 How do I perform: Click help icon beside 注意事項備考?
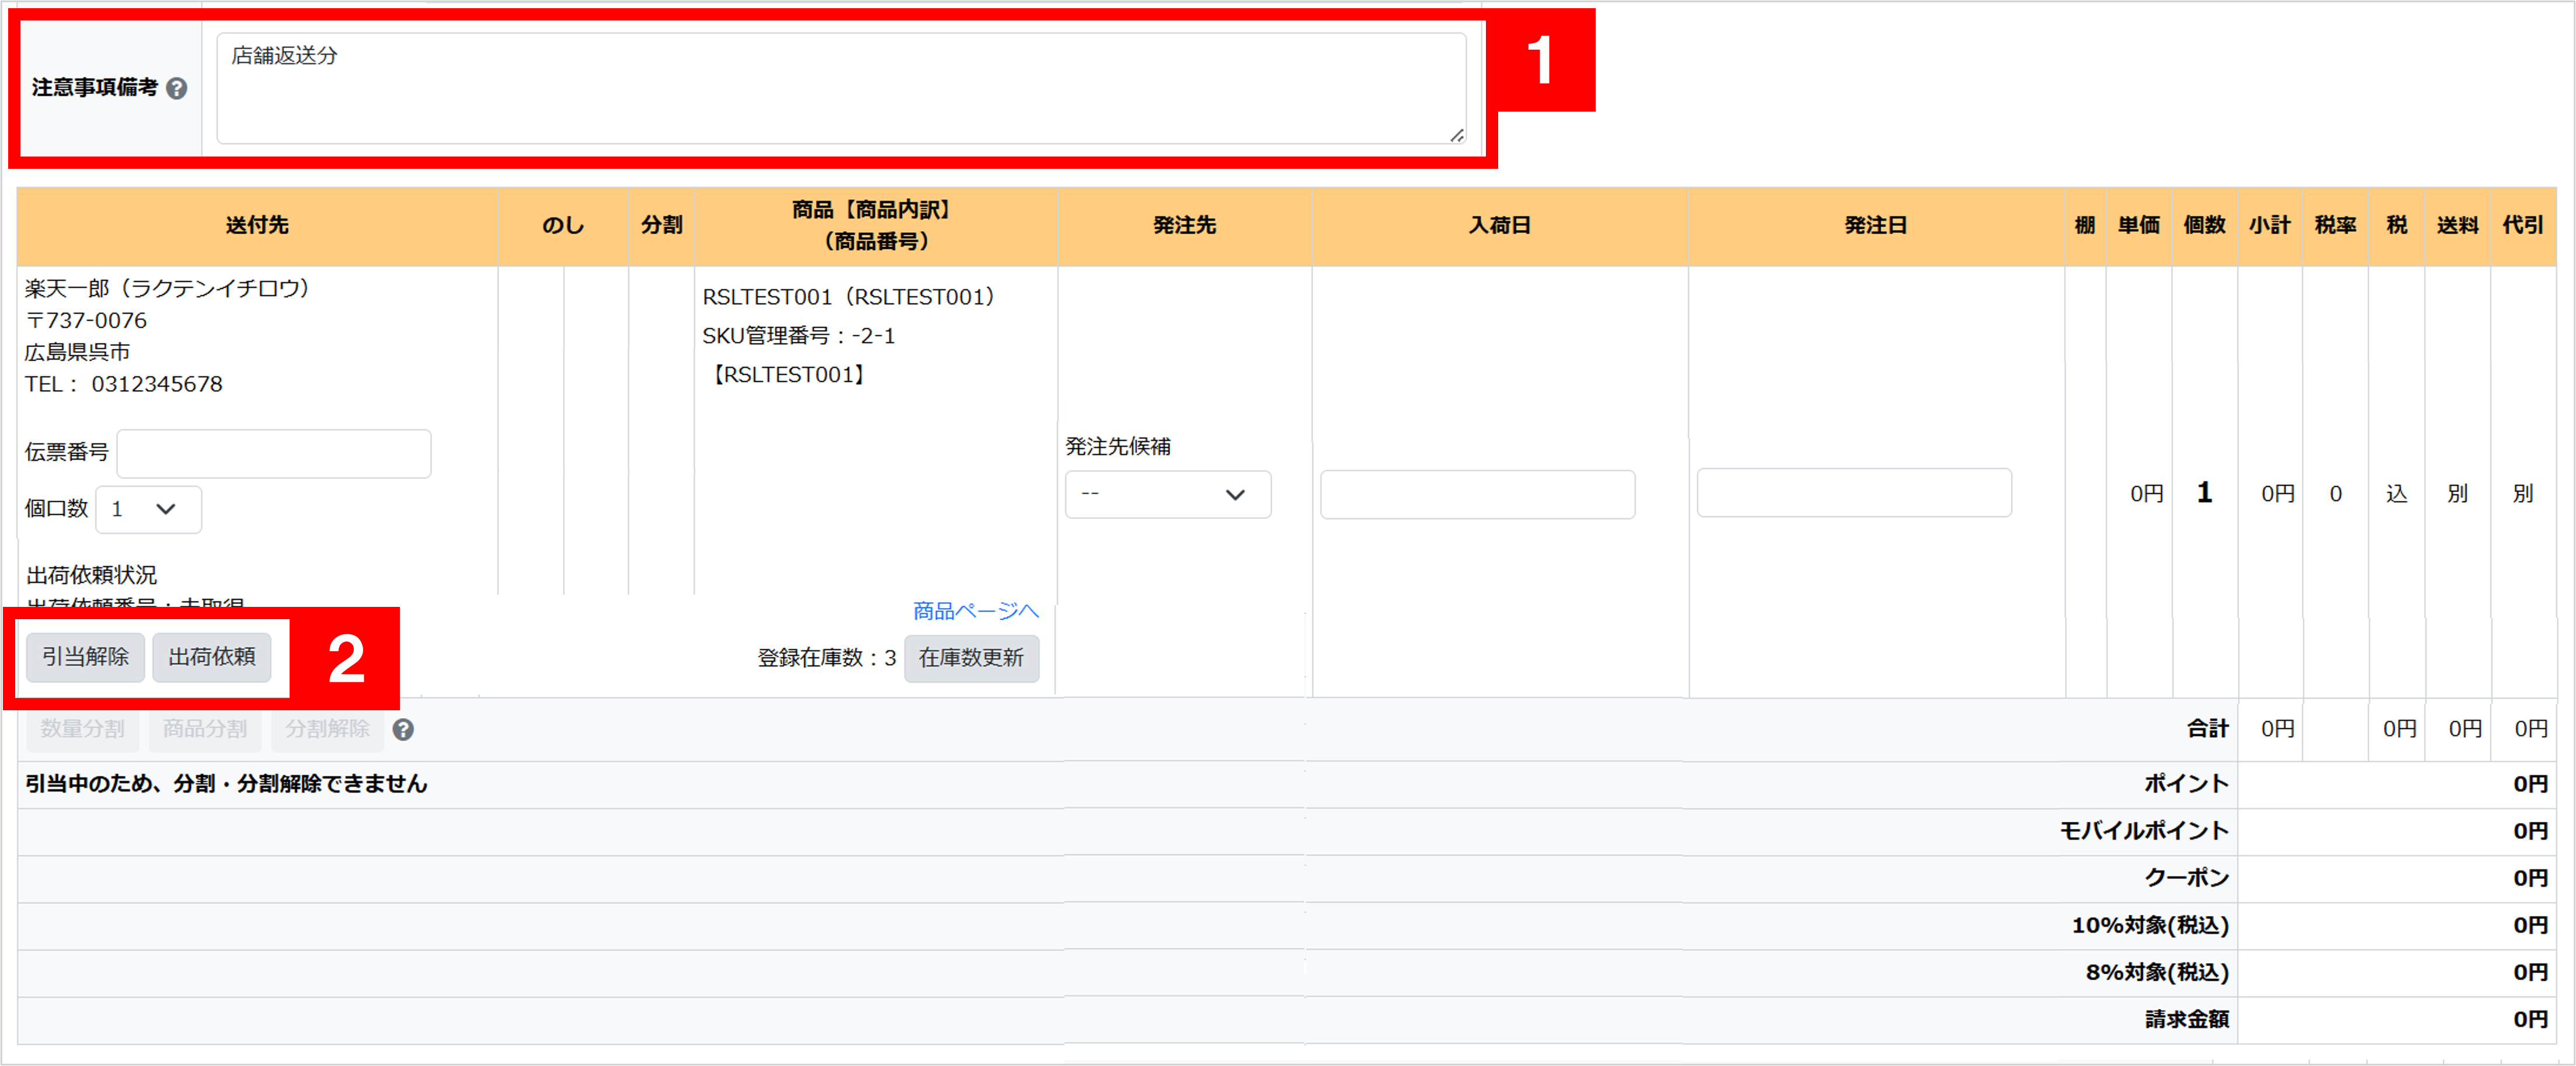pyautogui.click(x=177, y=88)
